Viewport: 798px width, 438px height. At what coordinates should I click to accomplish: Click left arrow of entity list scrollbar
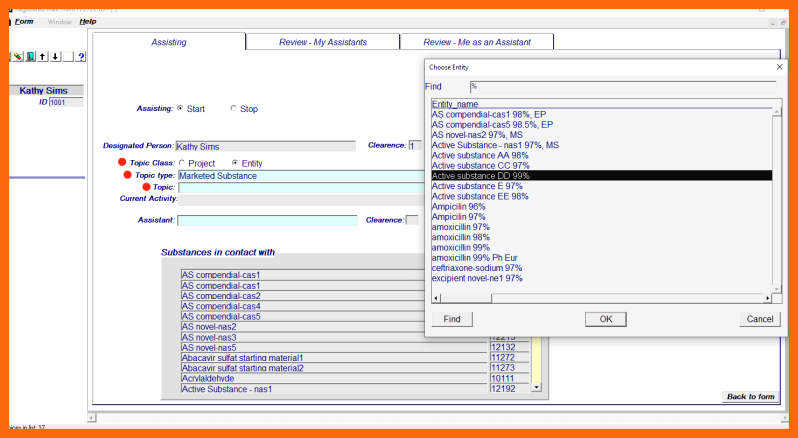point(435,298)
